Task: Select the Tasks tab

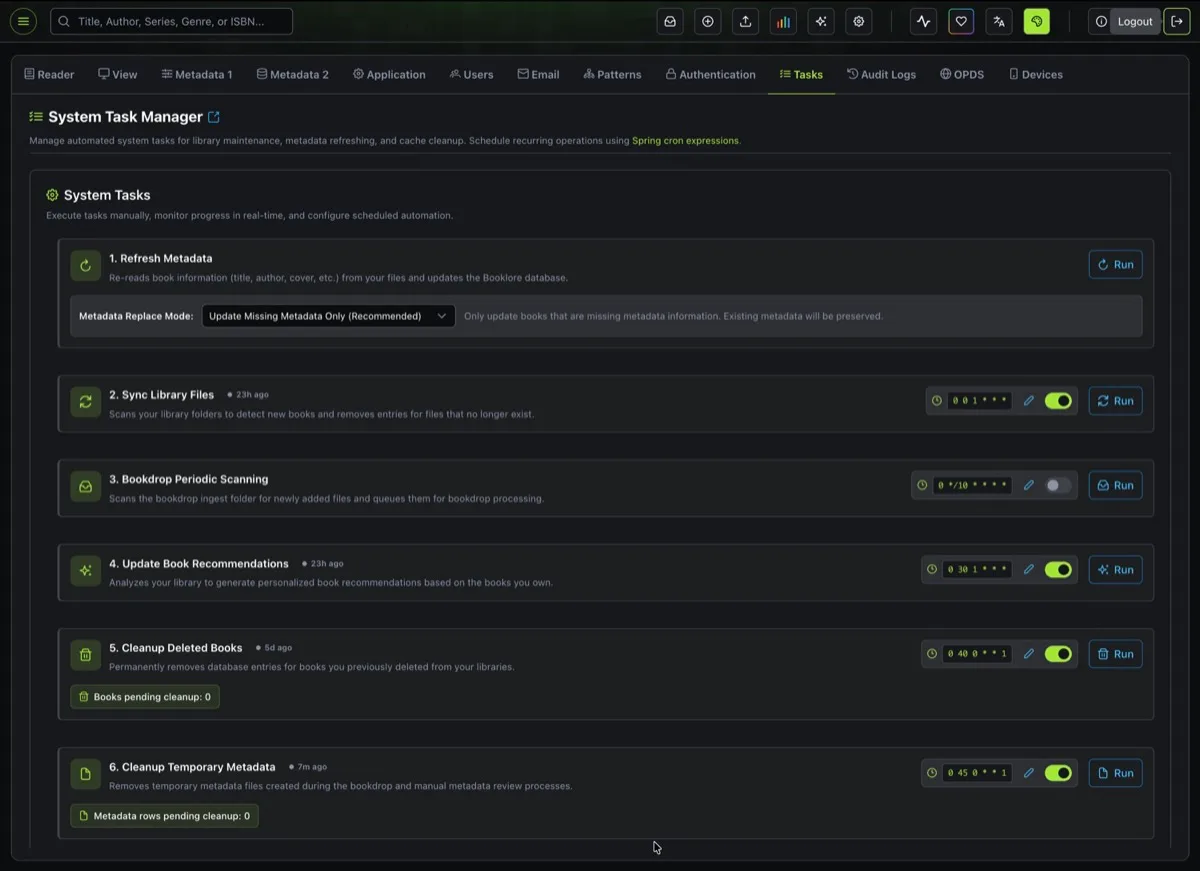Action: pyautogui.click(x=801, y=74)
